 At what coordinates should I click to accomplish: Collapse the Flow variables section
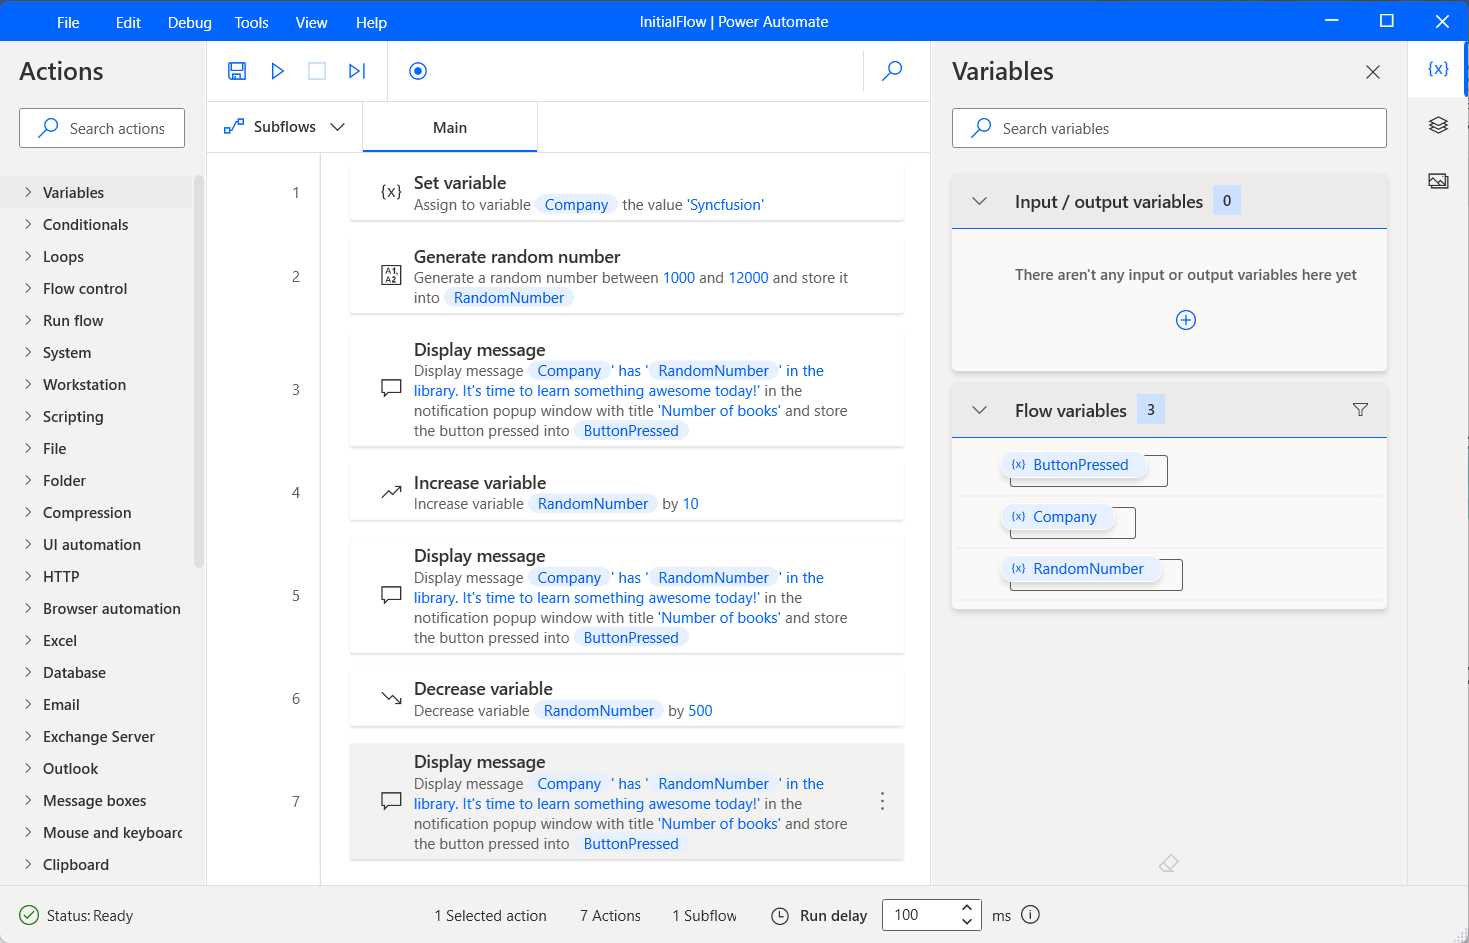pyautogui.click(x=980, y=410)
